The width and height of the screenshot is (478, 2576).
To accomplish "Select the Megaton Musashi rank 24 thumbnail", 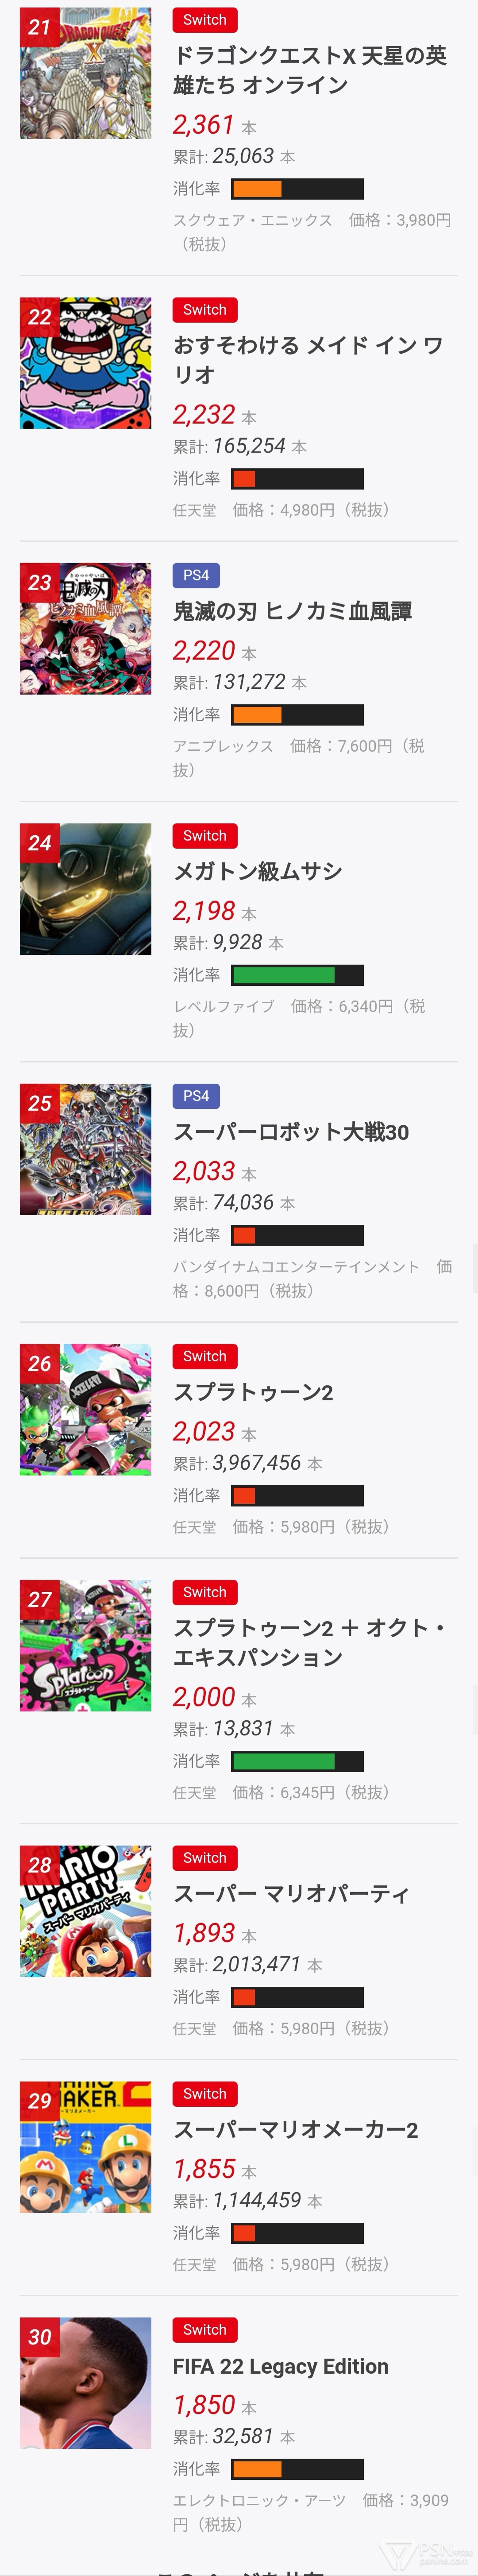I will [x=86, y=889].
